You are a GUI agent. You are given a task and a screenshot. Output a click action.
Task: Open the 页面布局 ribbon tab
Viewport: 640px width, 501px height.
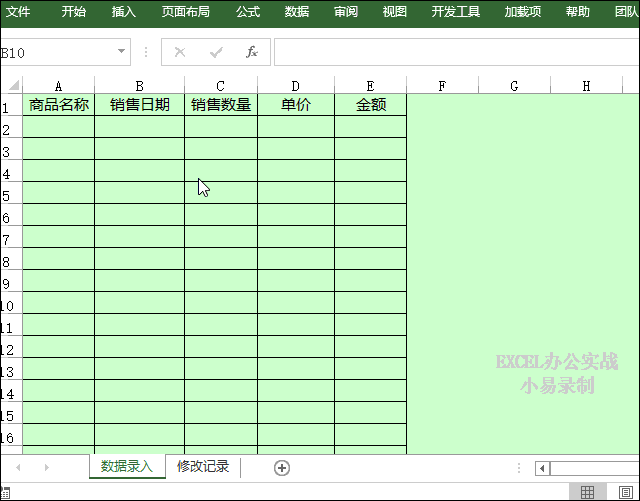coord(186,11)
